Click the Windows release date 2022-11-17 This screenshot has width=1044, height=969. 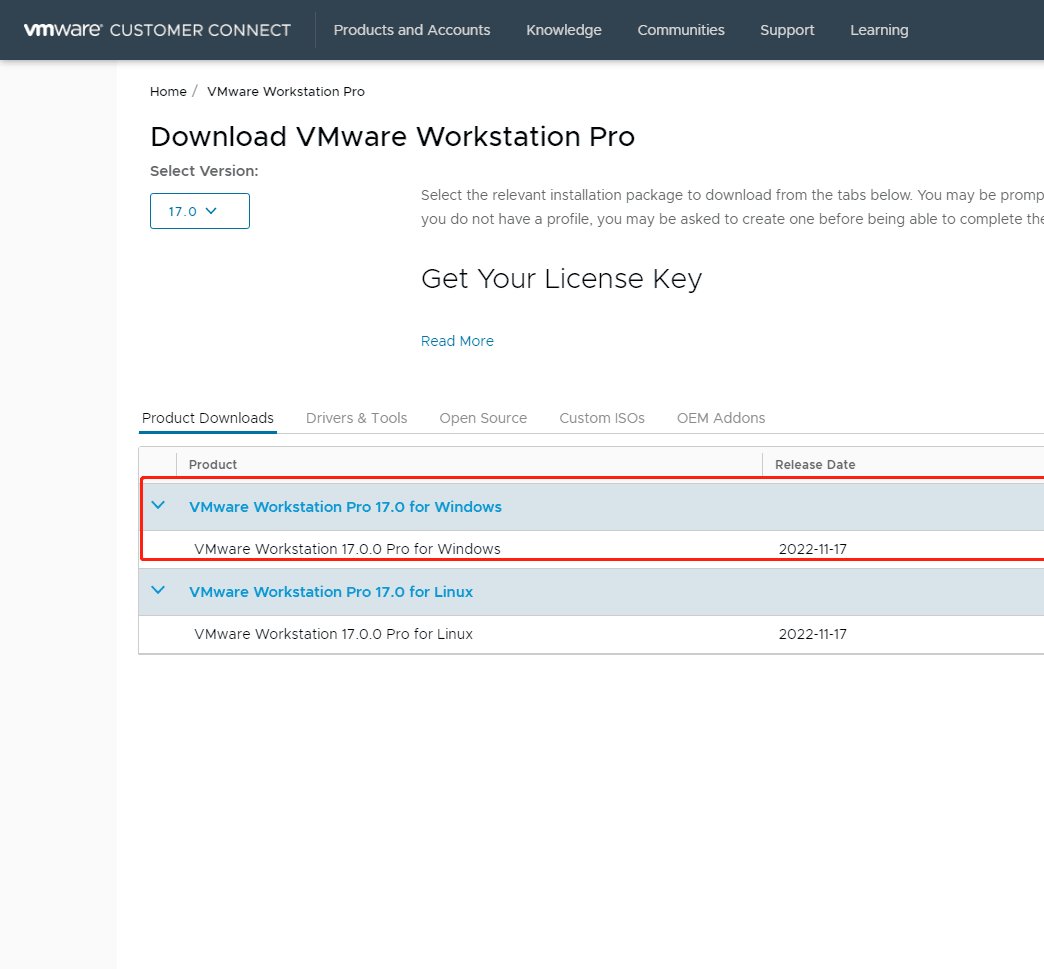point(812,549)
